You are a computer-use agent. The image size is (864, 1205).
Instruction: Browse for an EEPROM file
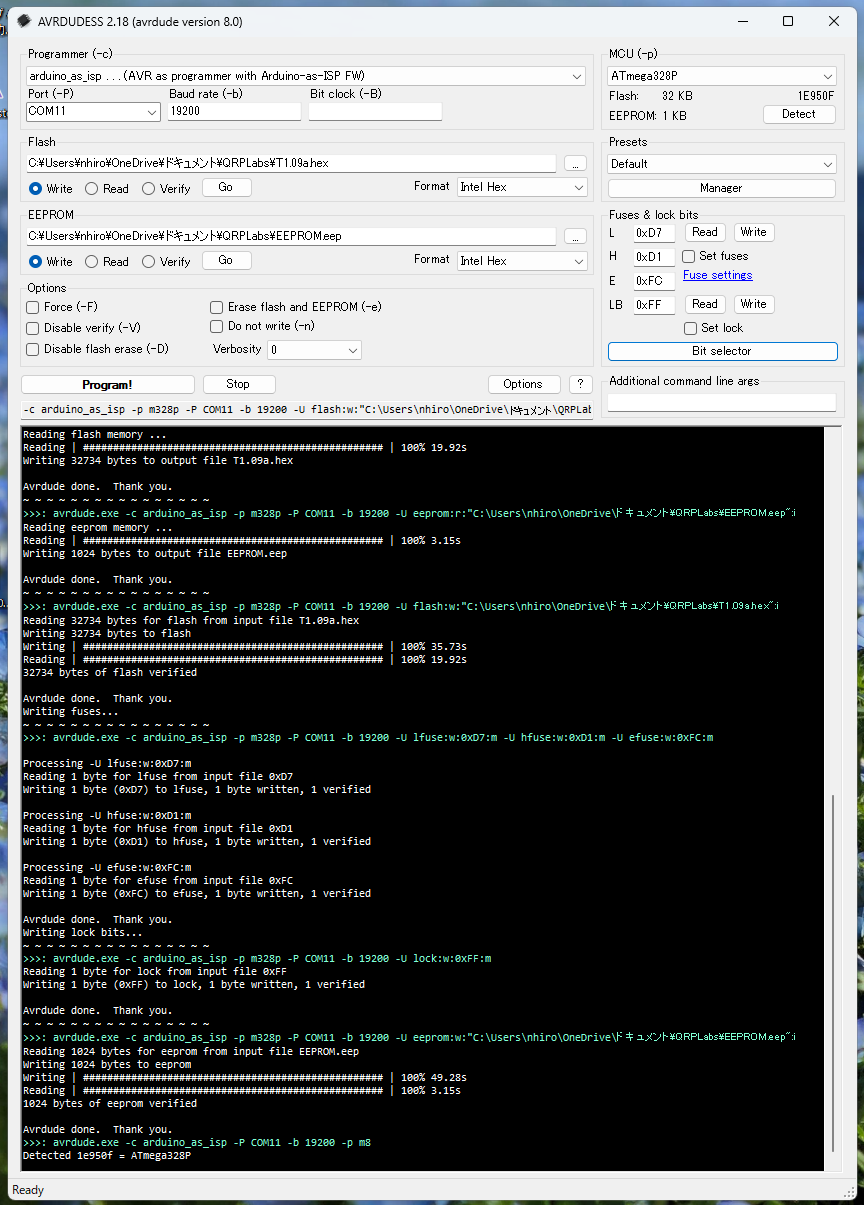click(x=575, y=237)
